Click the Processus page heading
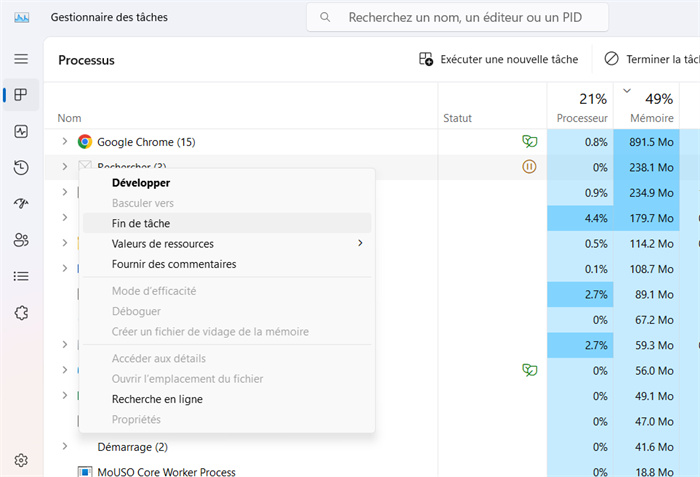The height and width of the screenshot is (477, 700). coord(86,60)
